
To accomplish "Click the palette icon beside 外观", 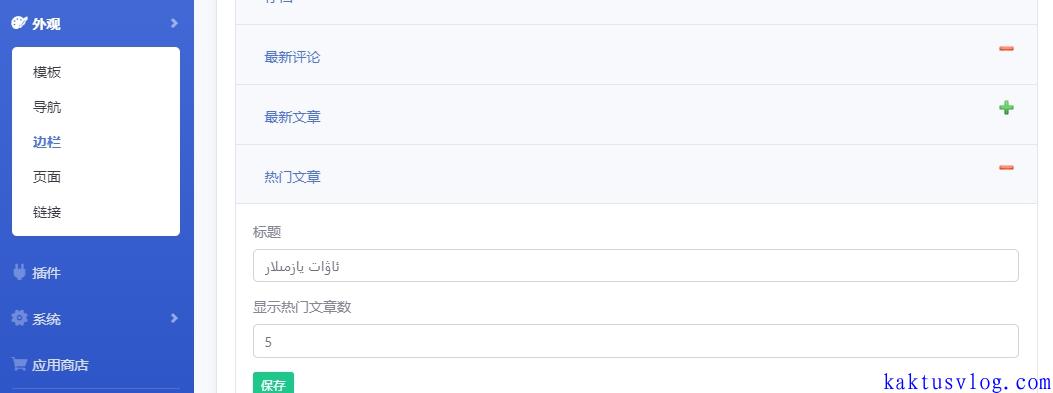I will [x=19, y=23].
